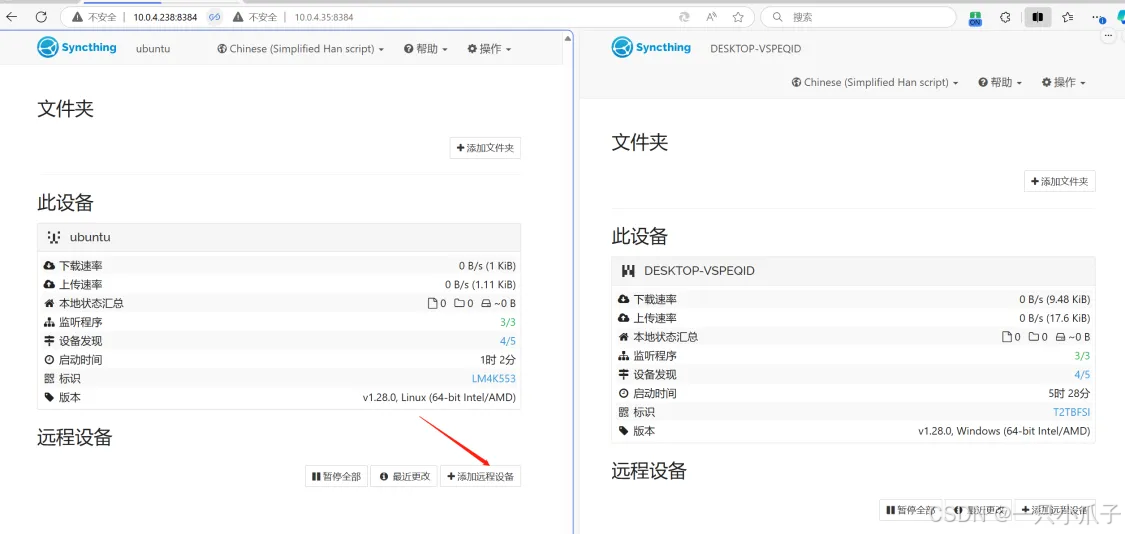Image resolution: width=1125 pixels, height=534 pixels.
Task: Open language dropdown in DESKTOP-VSPEQID pane
Action: [875, 83]
